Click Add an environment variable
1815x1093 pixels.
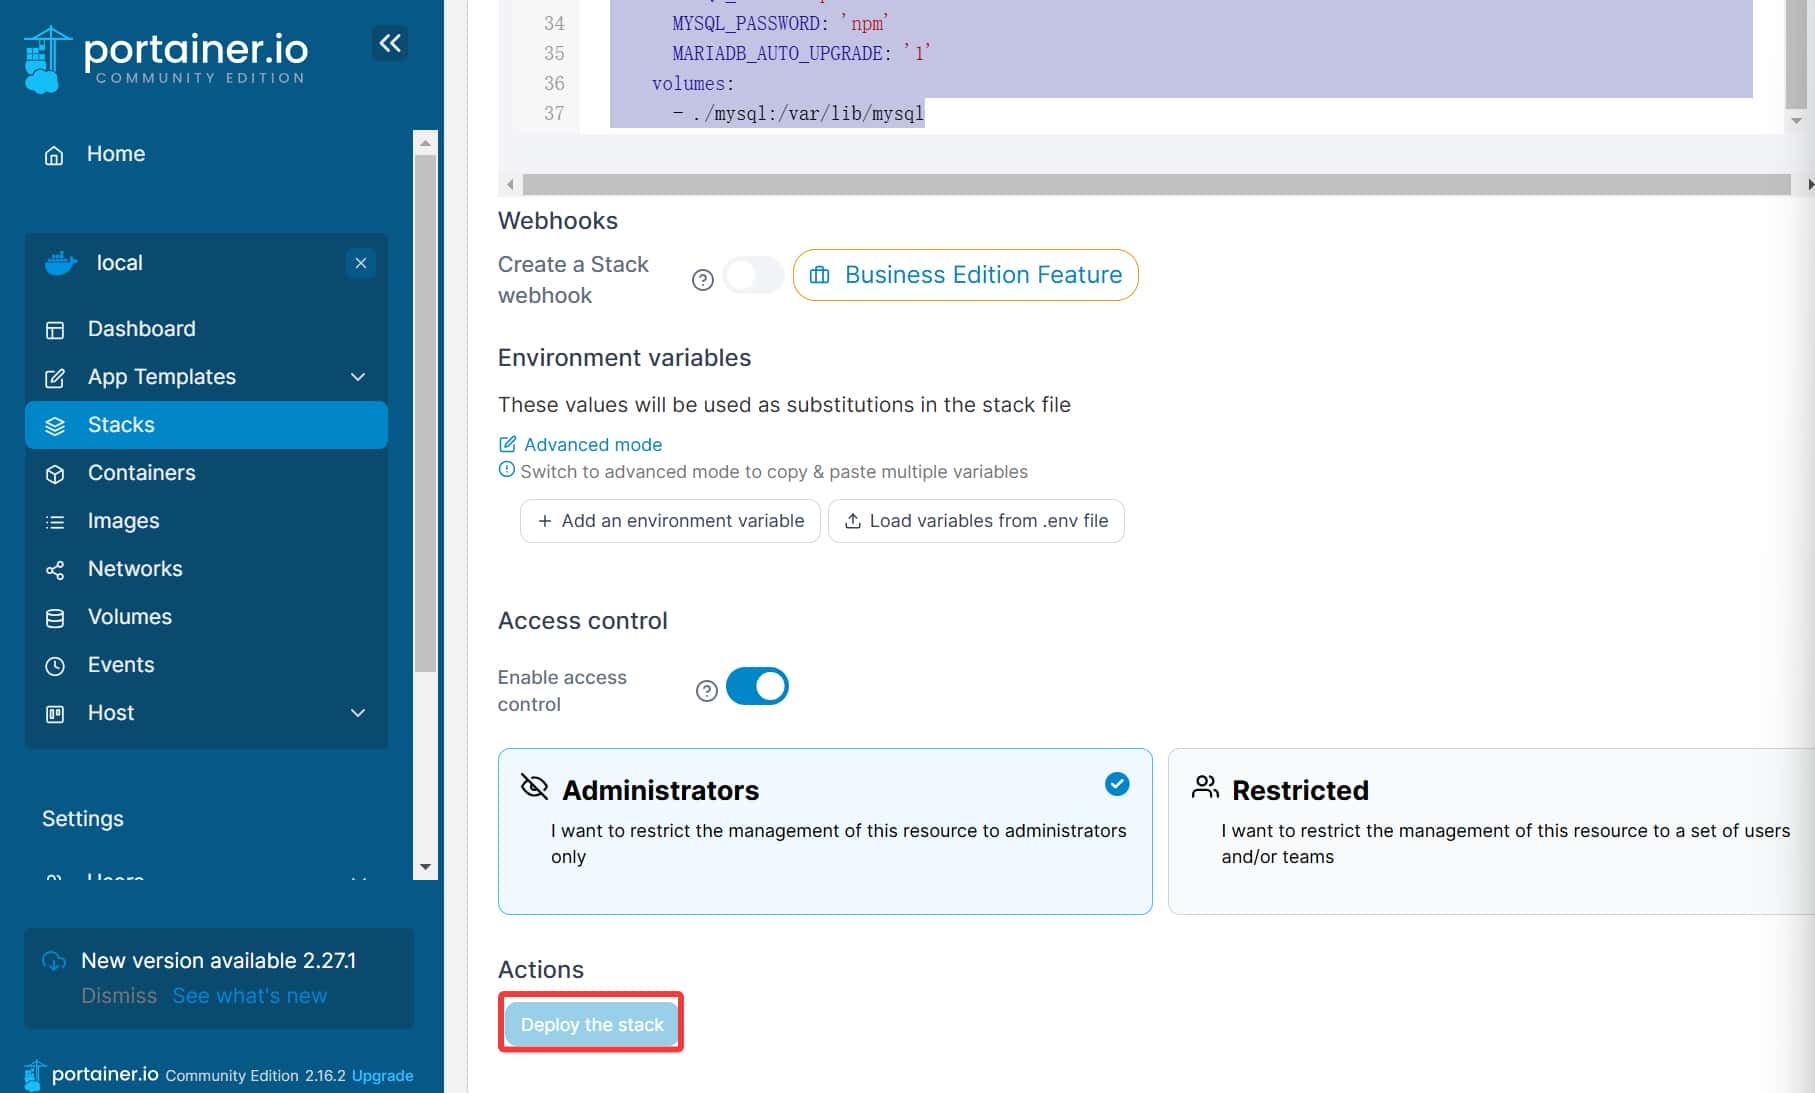click(x=670, y=521)
